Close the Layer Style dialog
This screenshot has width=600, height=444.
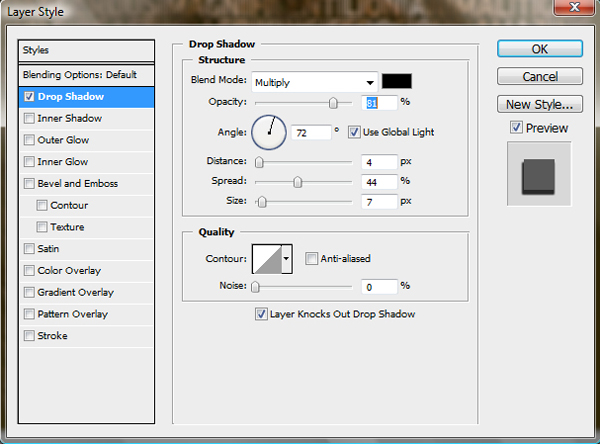point(574,7)
